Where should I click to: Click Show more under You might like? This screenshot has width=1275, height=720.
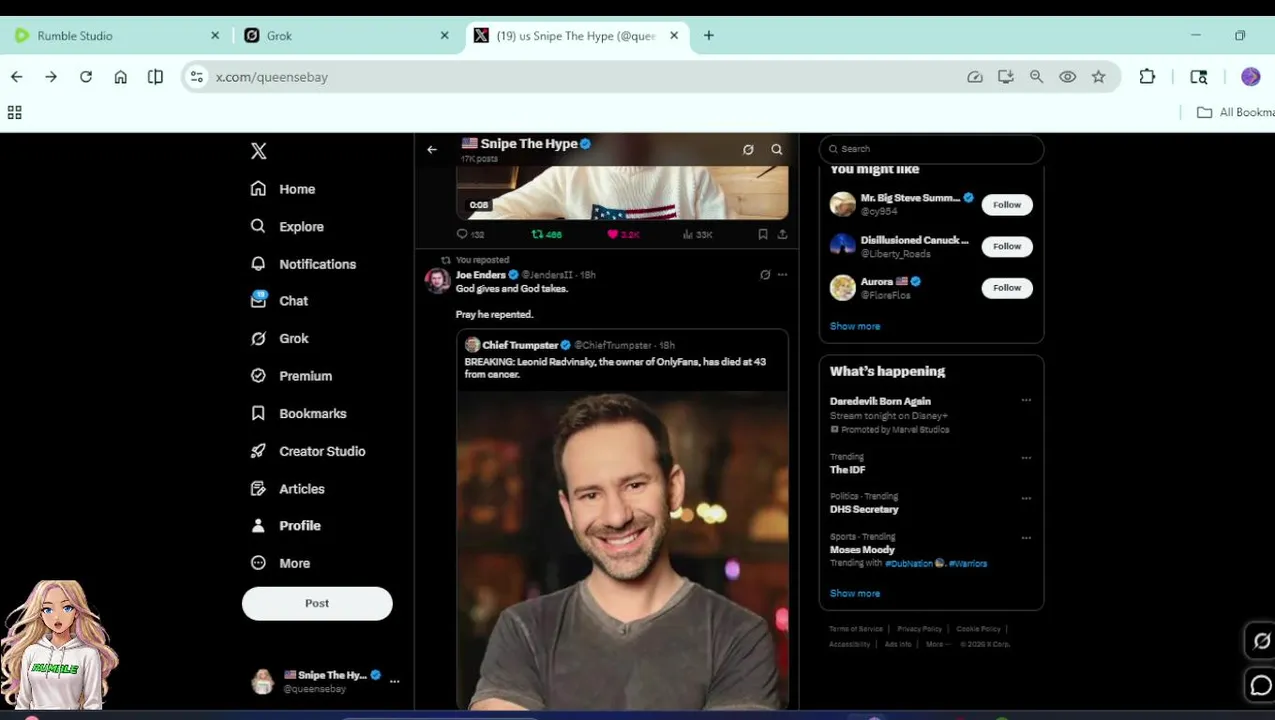coord(855,326)
